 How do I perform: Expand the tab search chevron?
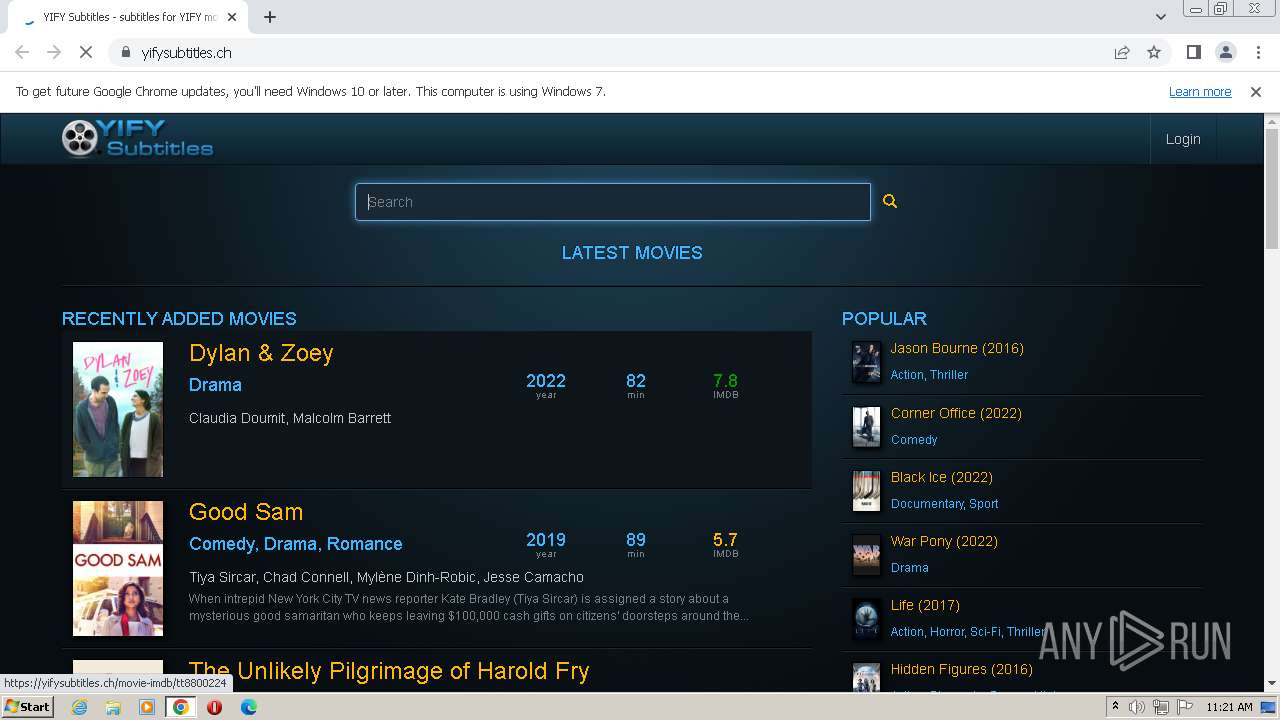[x=1160, y=16]
